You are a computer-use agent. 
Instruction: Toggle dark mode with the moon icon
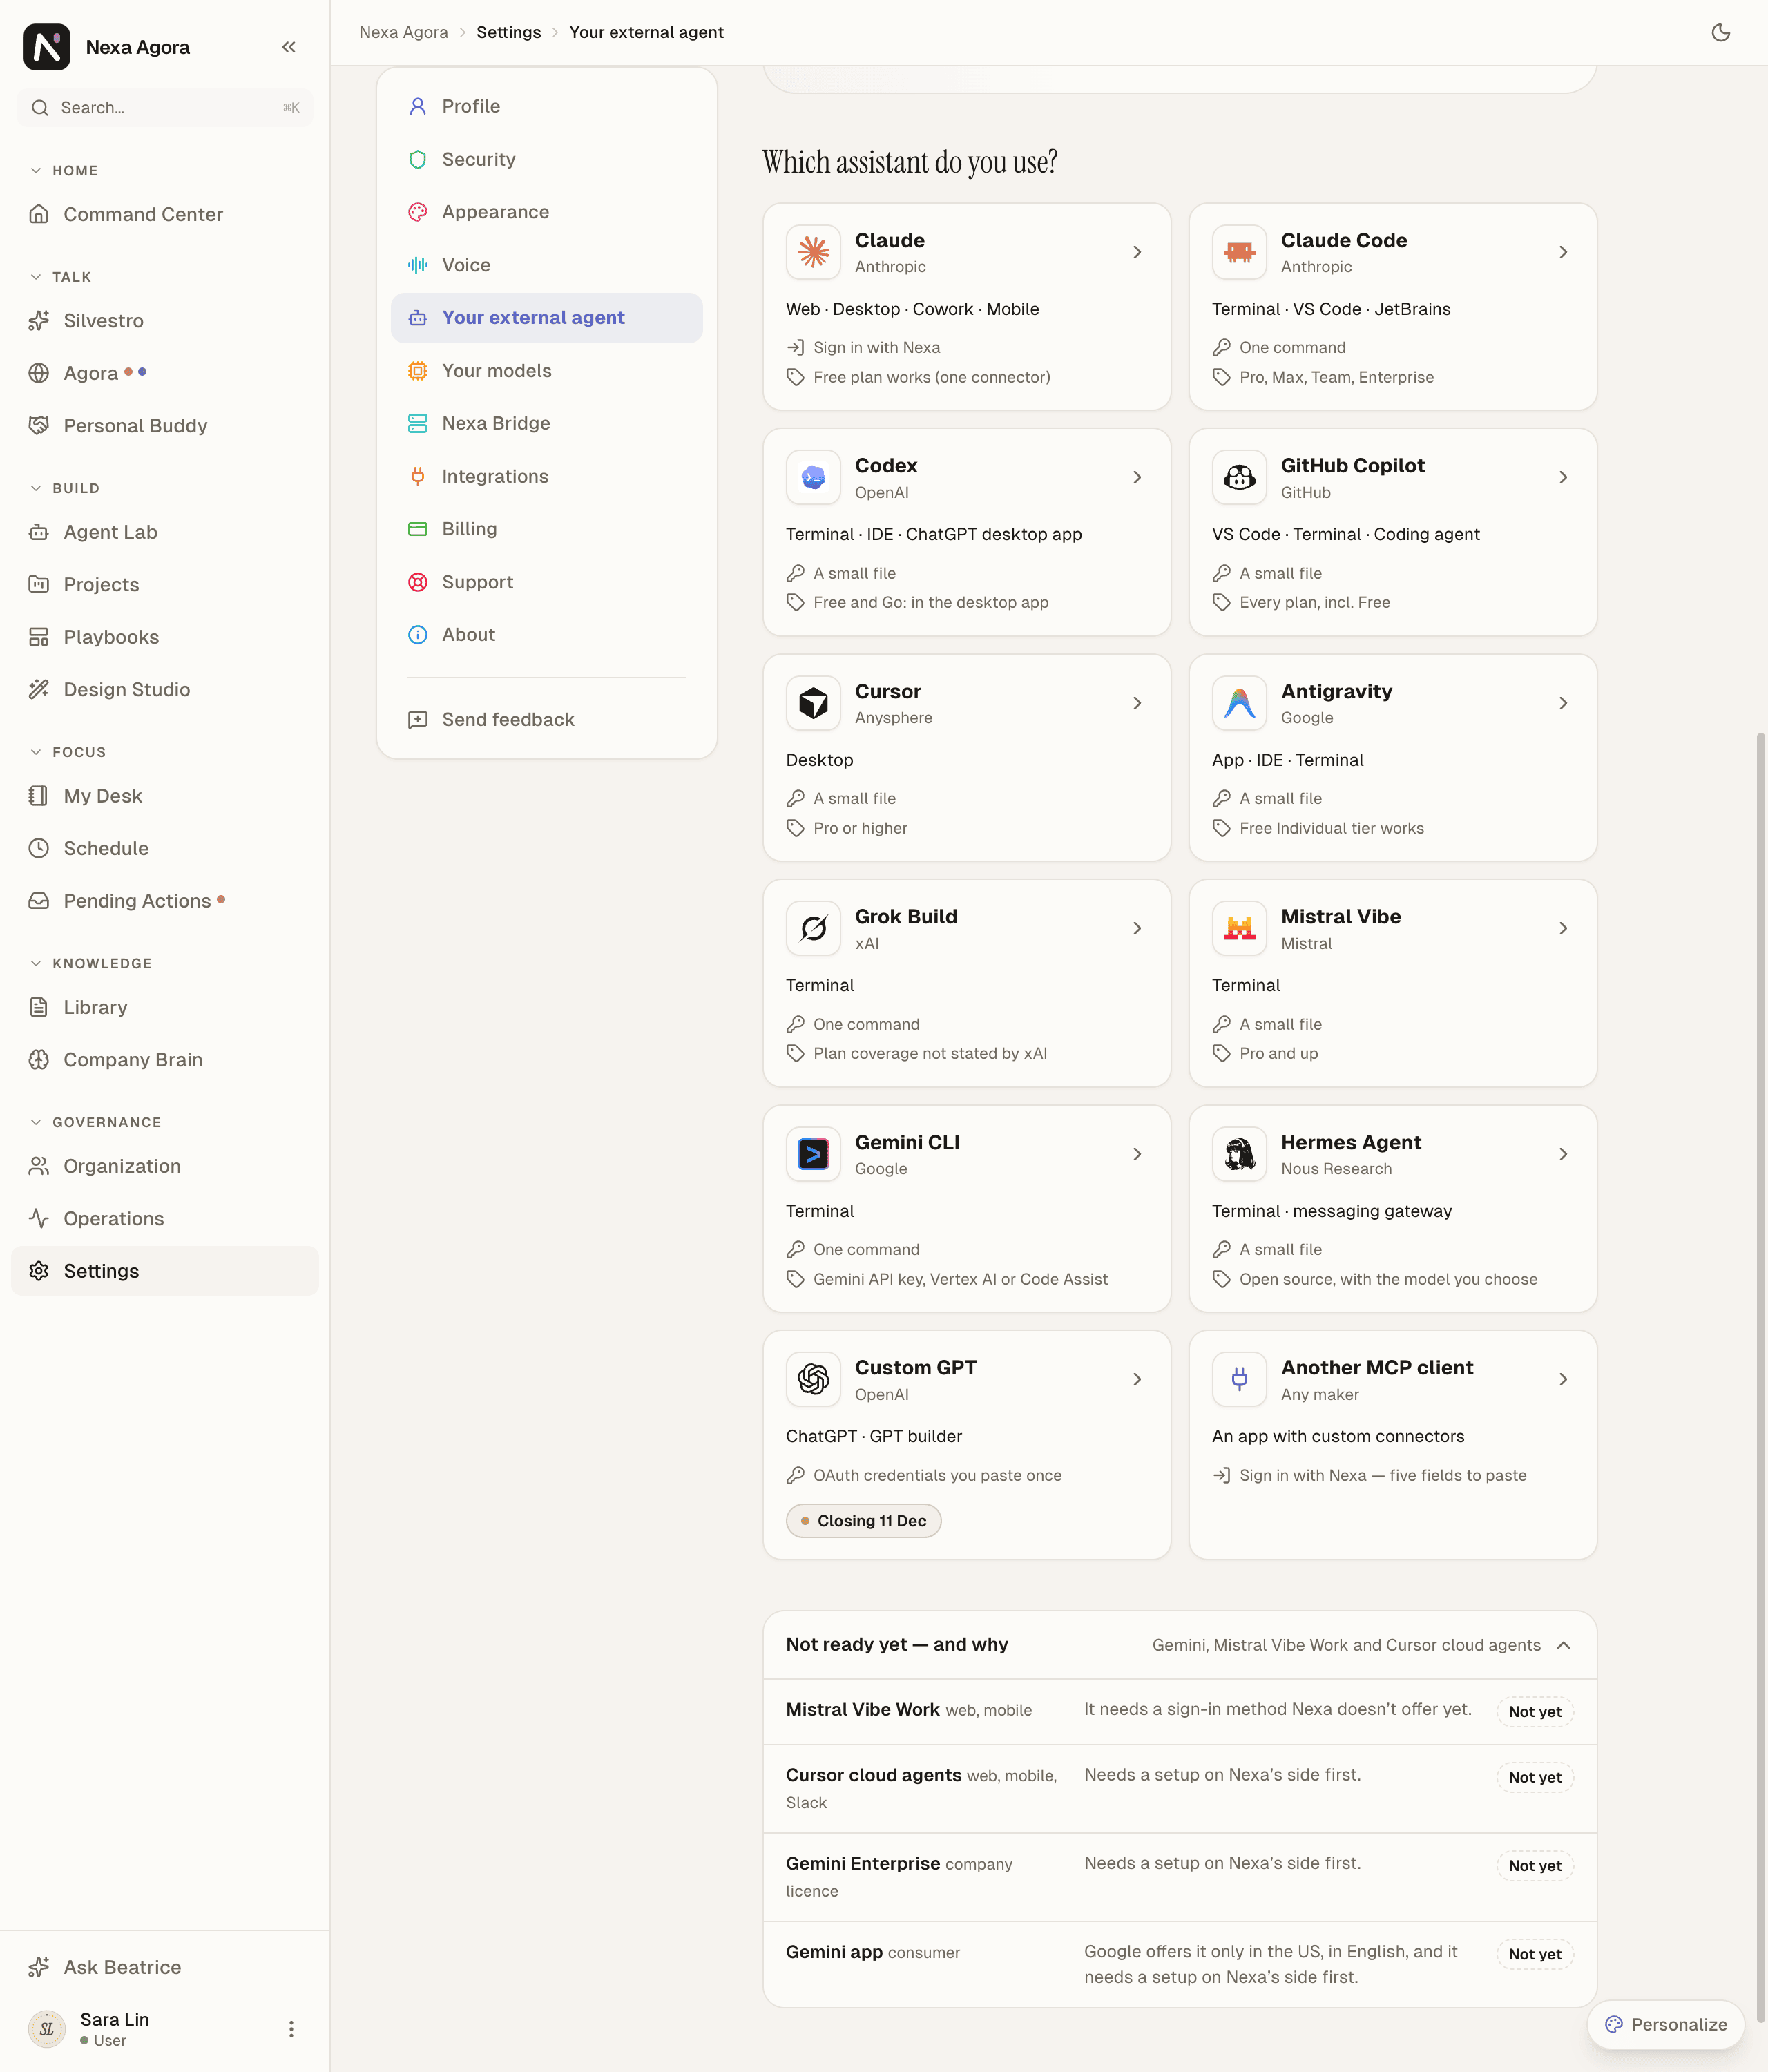pyautogui.click(x=1720, y=32)
